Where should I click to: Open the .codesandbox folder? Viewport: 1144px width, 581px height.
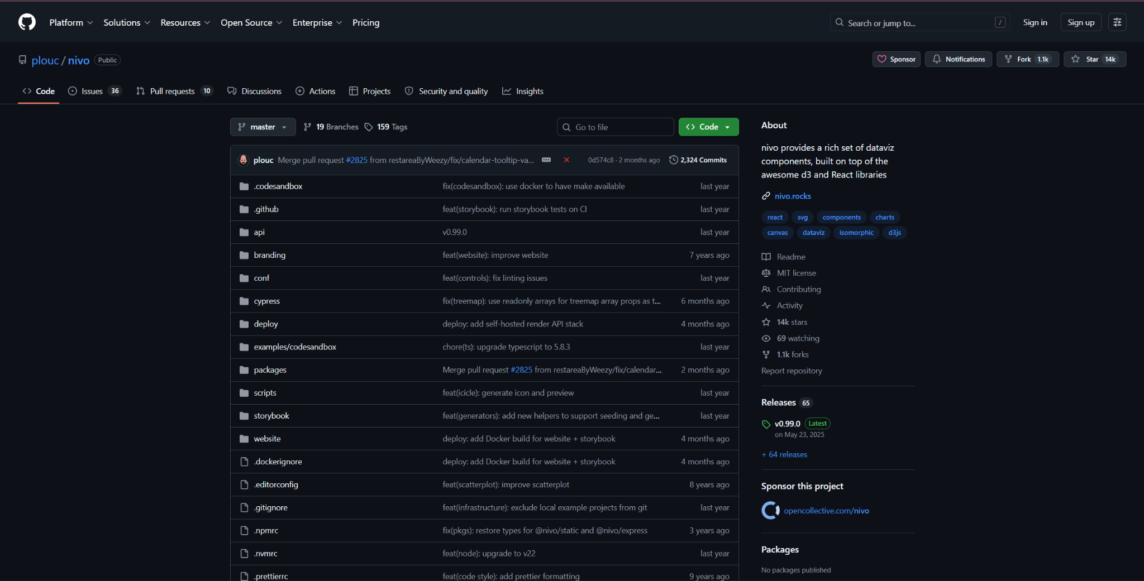278,186
